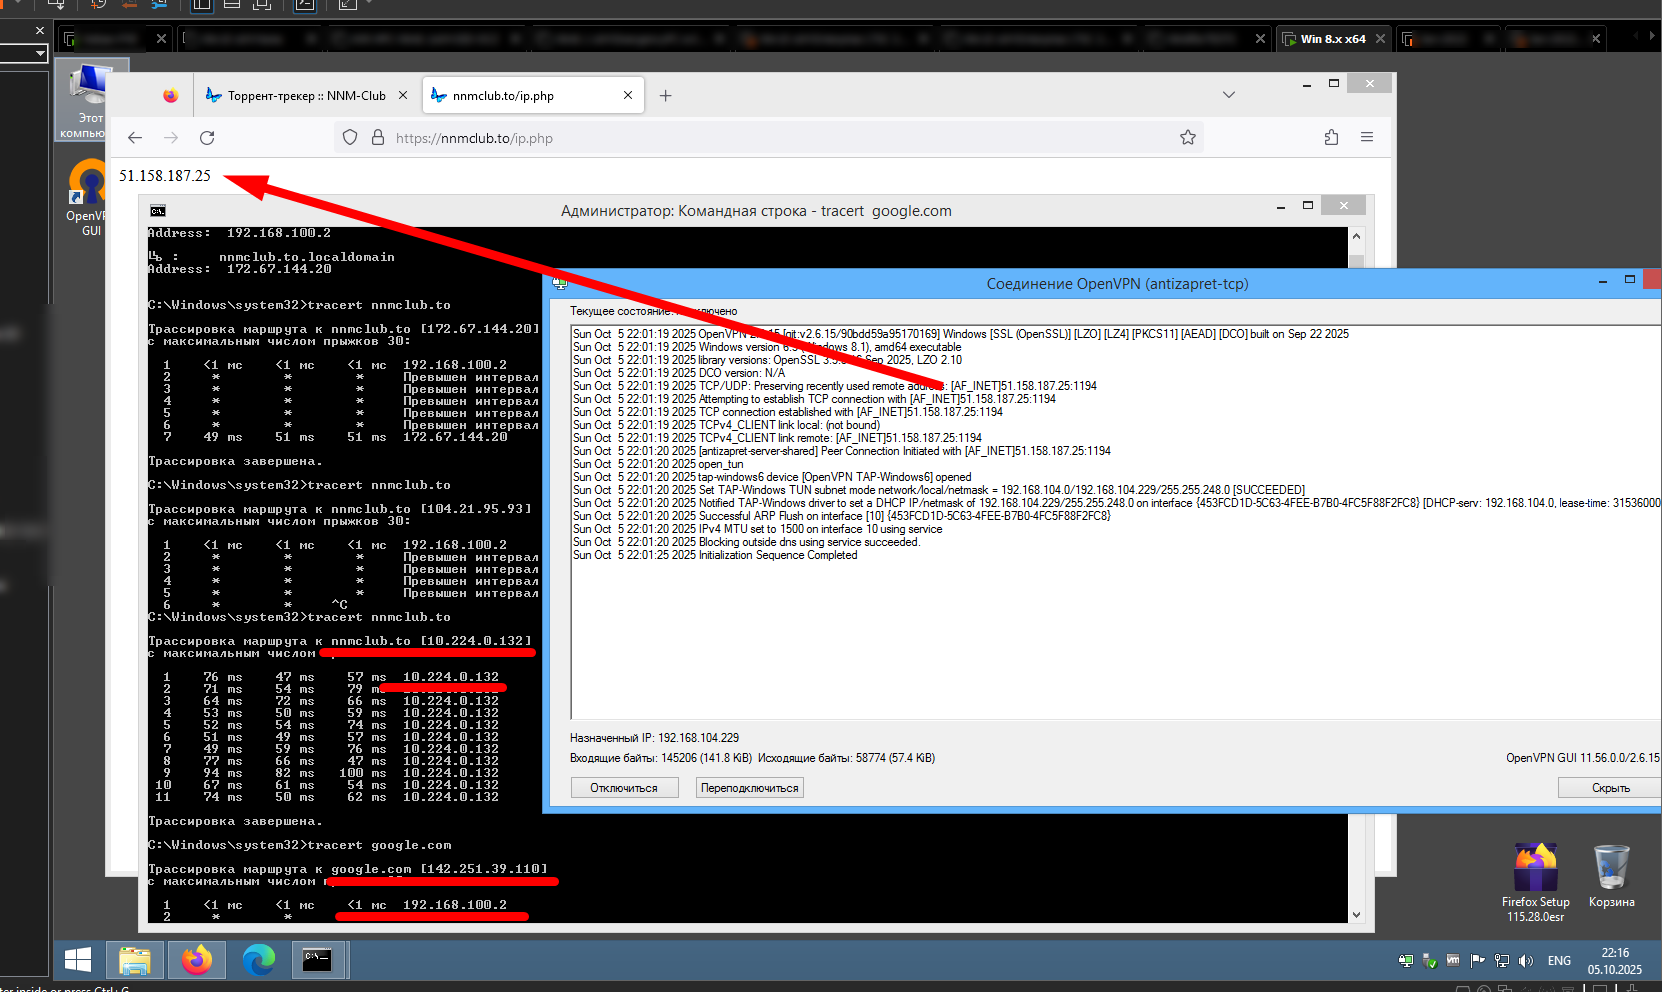Click the Firefox back arrow
This screenshot has height=992, width=1662.
pos(135,138)
